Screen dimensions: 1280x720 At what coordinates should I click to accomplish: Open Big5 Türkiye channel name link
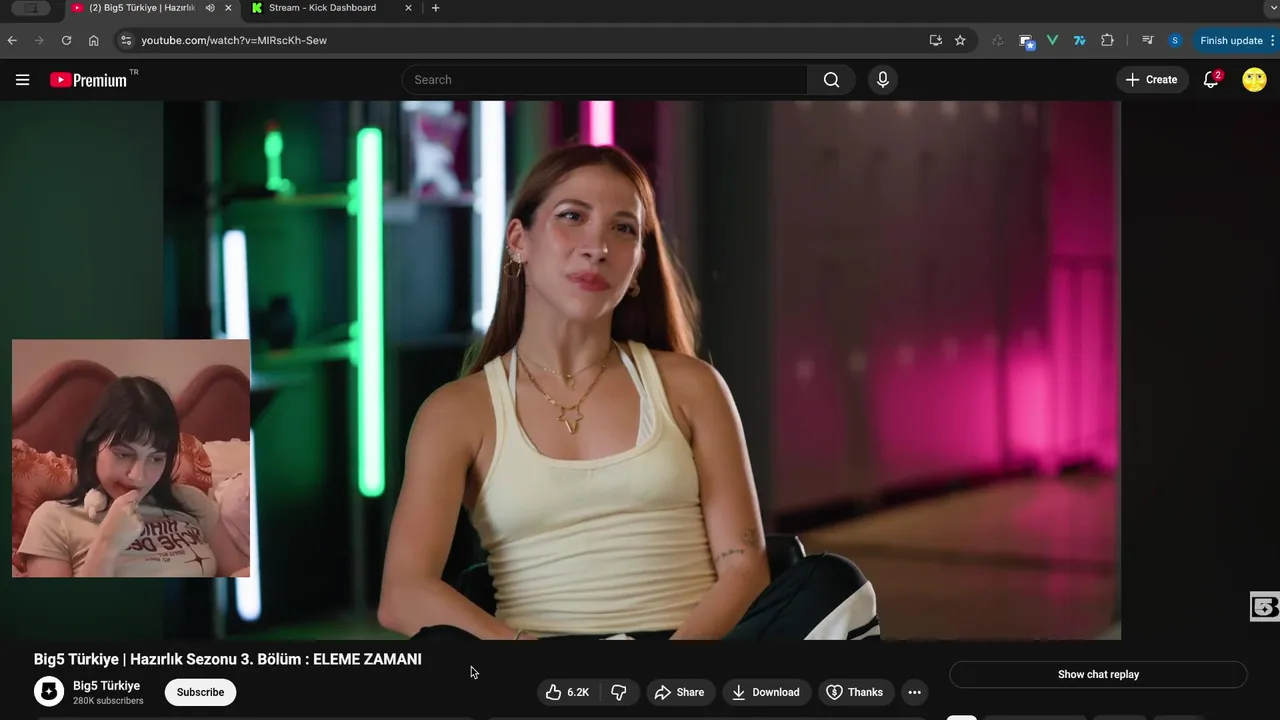(x=106, y=686)
